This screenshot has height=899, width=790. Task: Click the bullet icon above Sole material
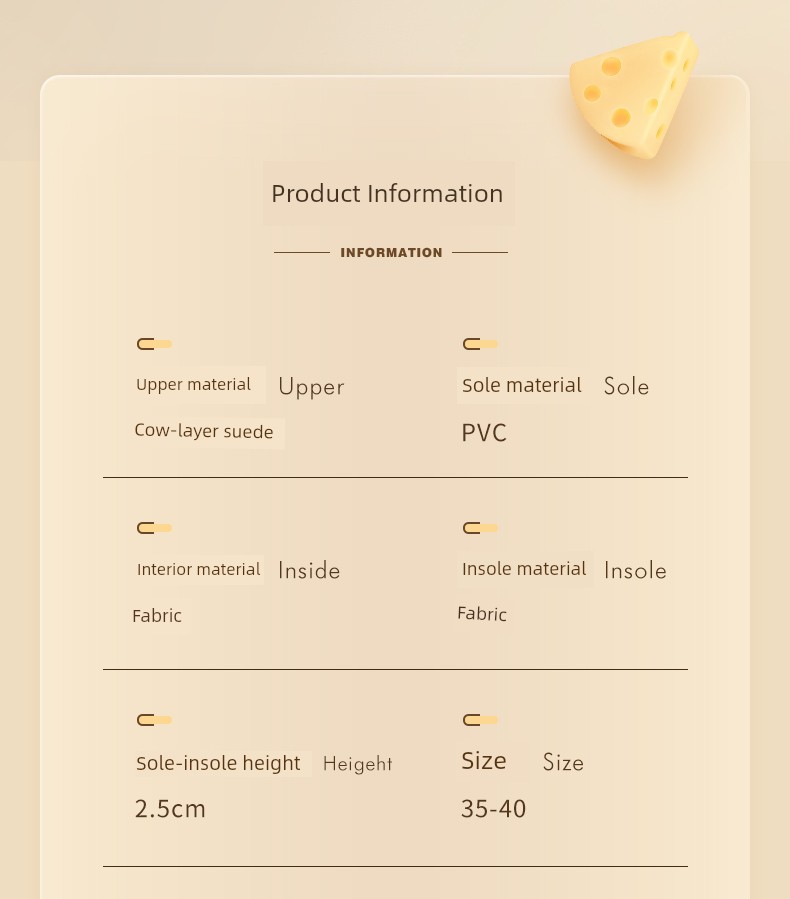click(x=480, y=344)
